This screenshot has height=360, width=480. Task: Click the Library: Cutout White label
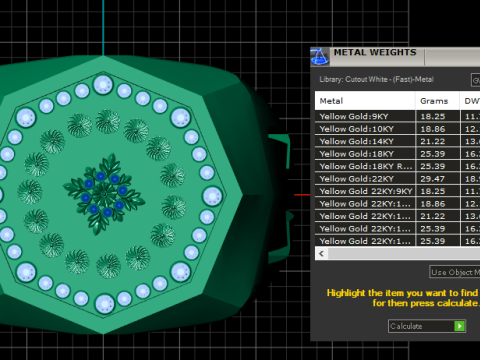click(376, 79)
